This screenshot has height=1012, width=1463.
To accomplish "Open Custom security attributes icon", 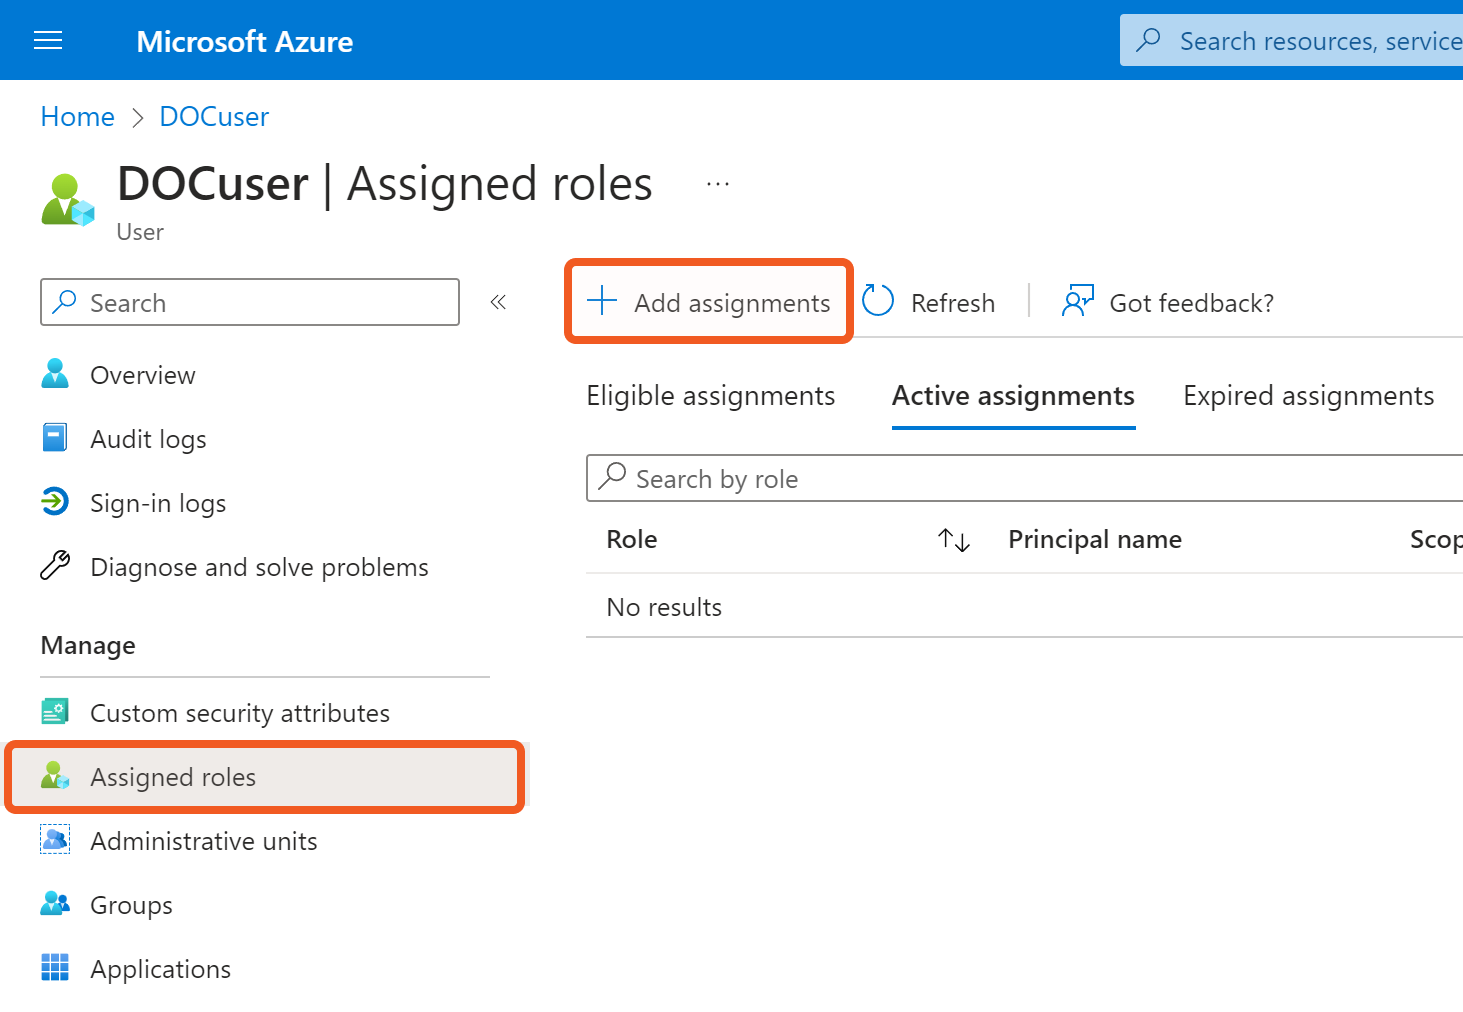I will pos(55,711).
